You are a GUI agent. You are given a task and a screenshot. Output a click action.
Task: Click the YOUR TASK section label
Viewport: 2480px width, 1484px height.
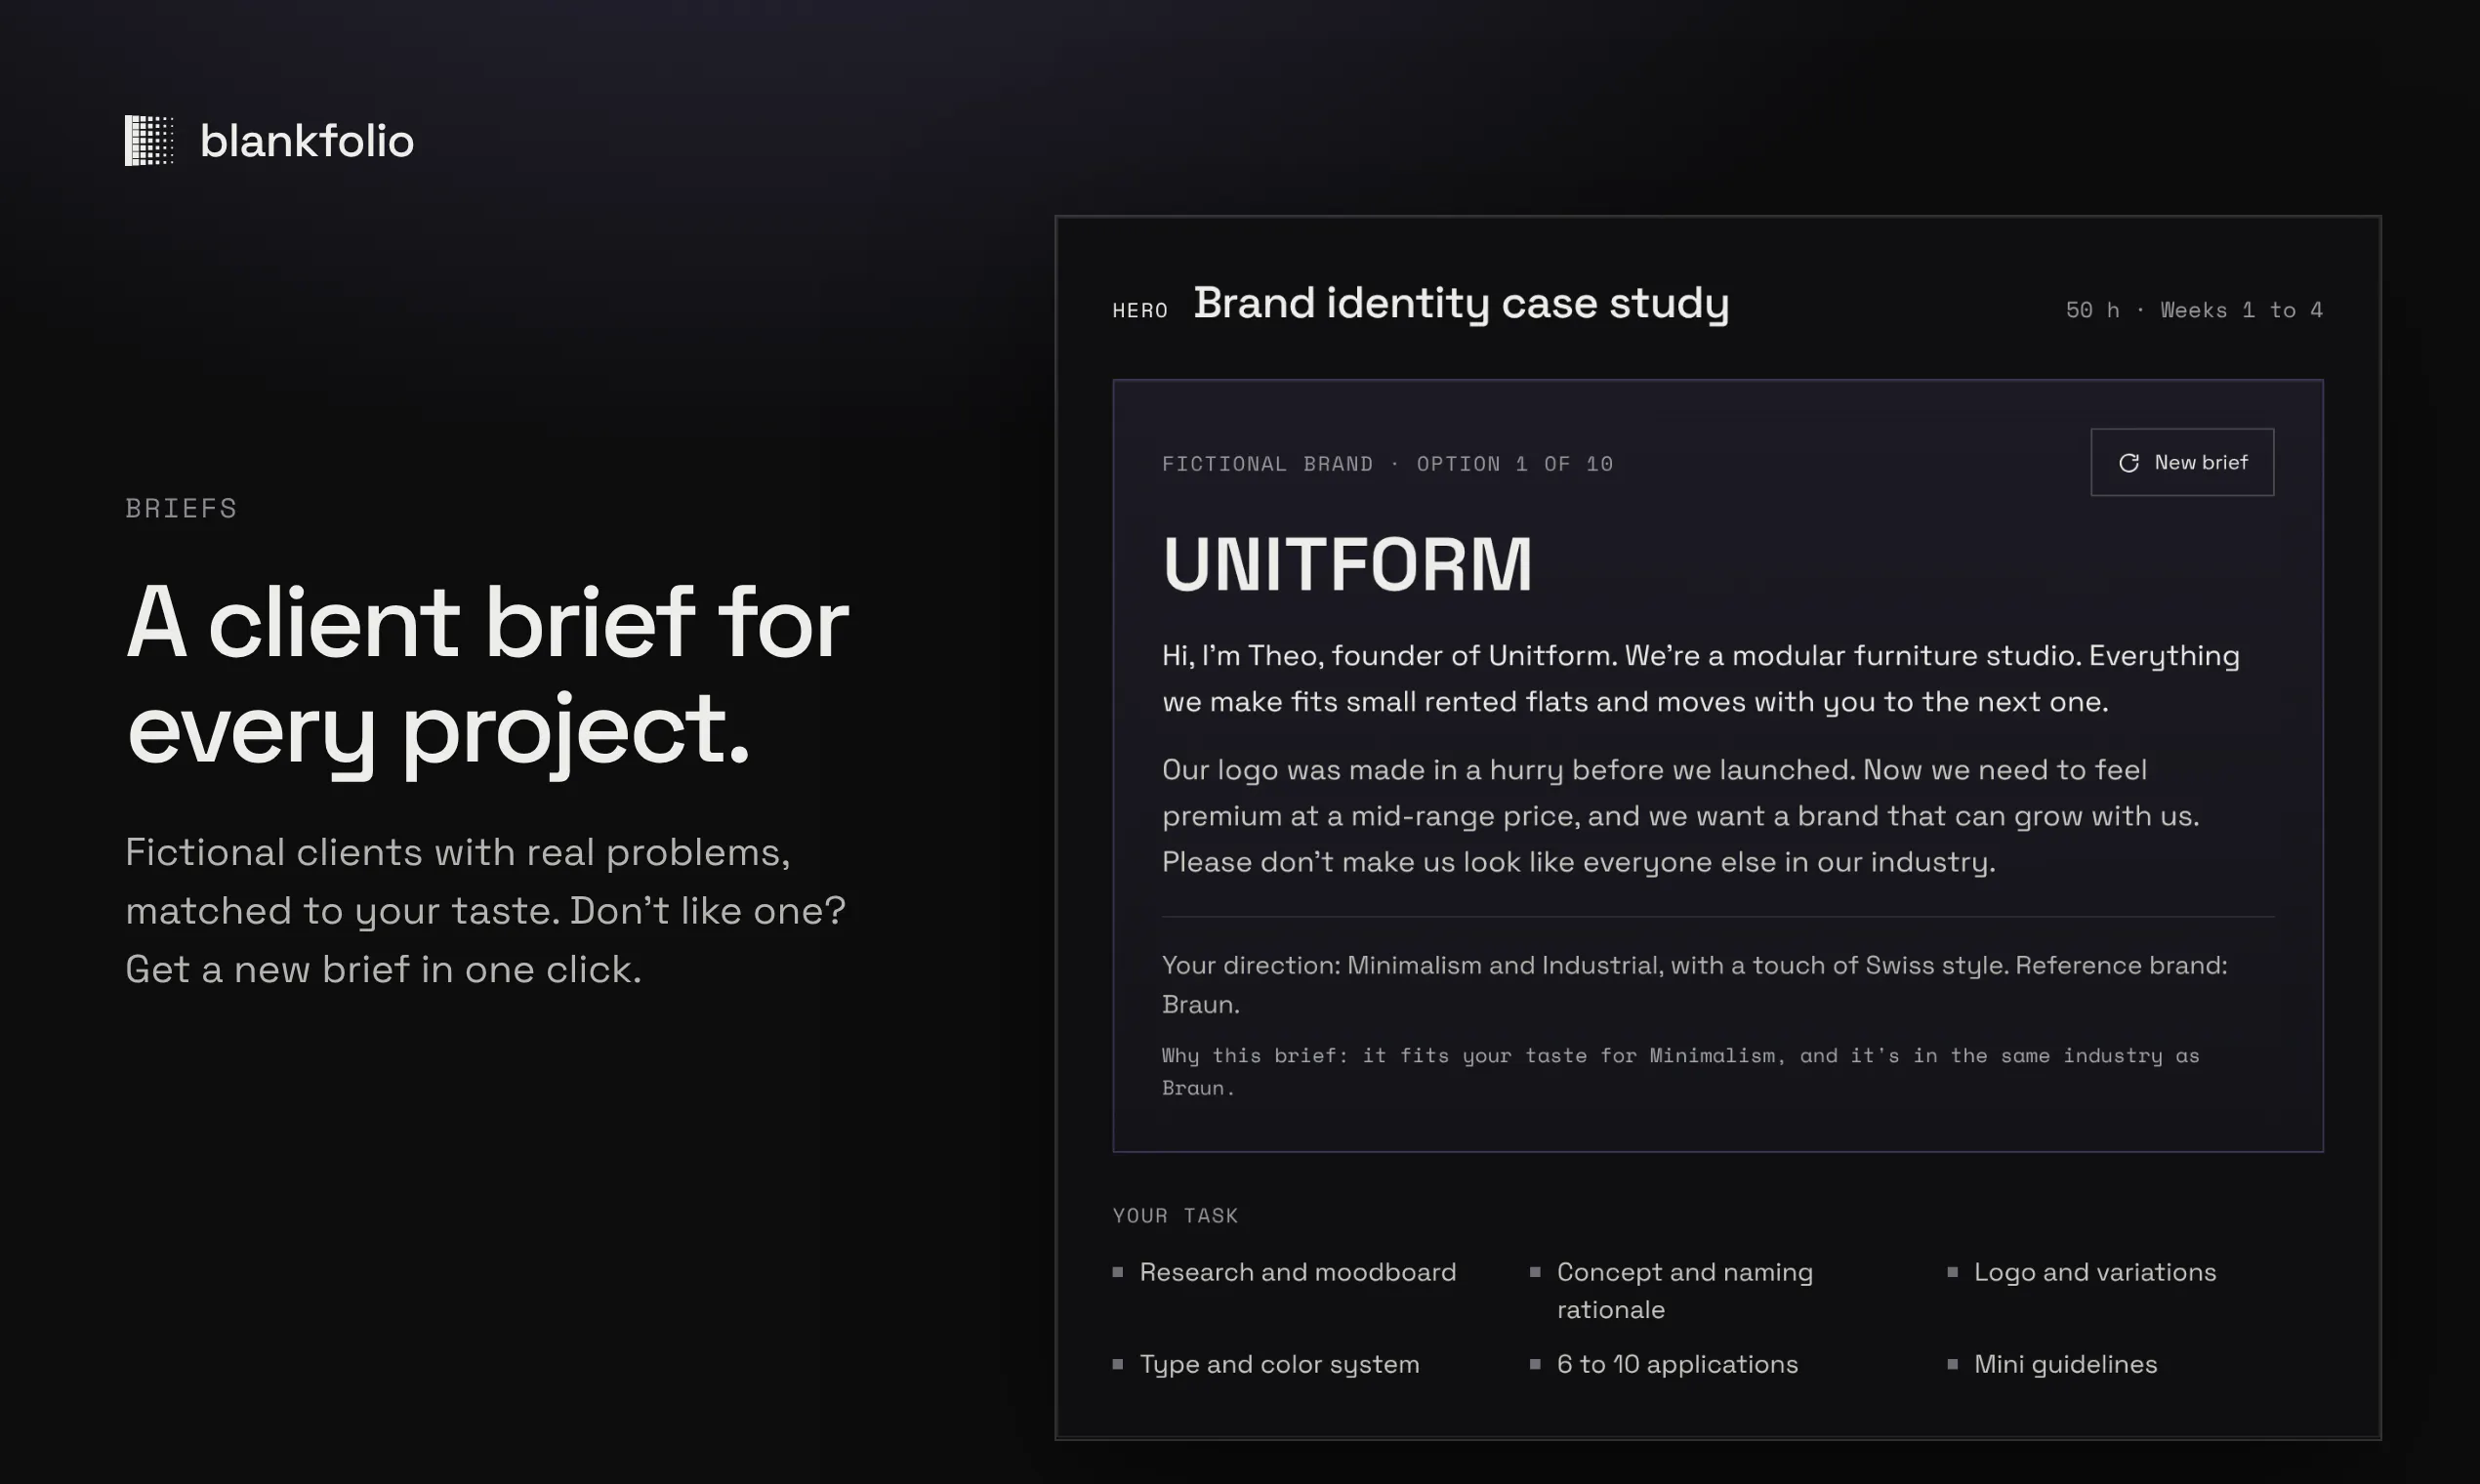click(x=1175, y=1216)
